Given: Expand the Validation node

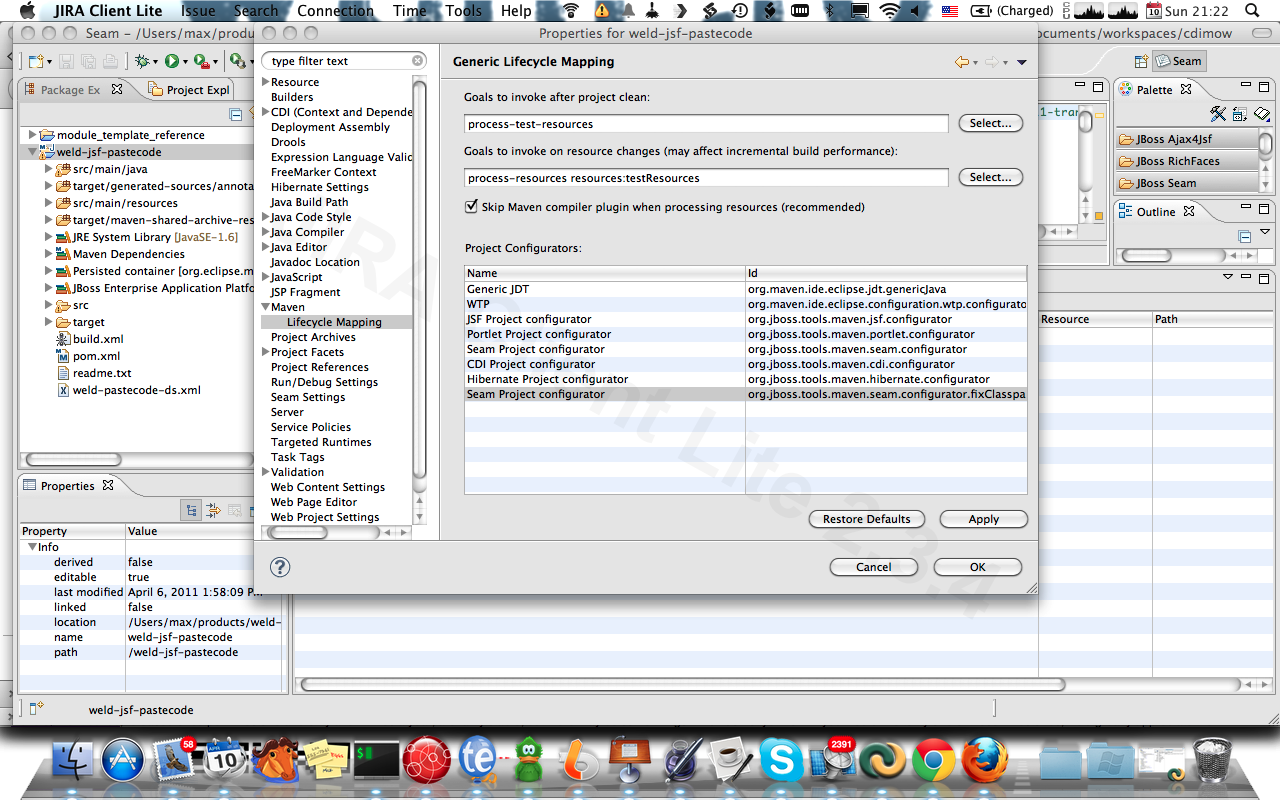Looking at the screenshot, I should (x=266, y=472).
